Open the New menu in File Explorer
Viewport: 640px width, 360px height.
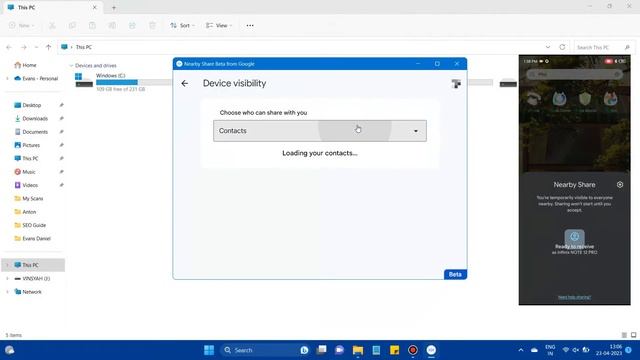point(21,25)
